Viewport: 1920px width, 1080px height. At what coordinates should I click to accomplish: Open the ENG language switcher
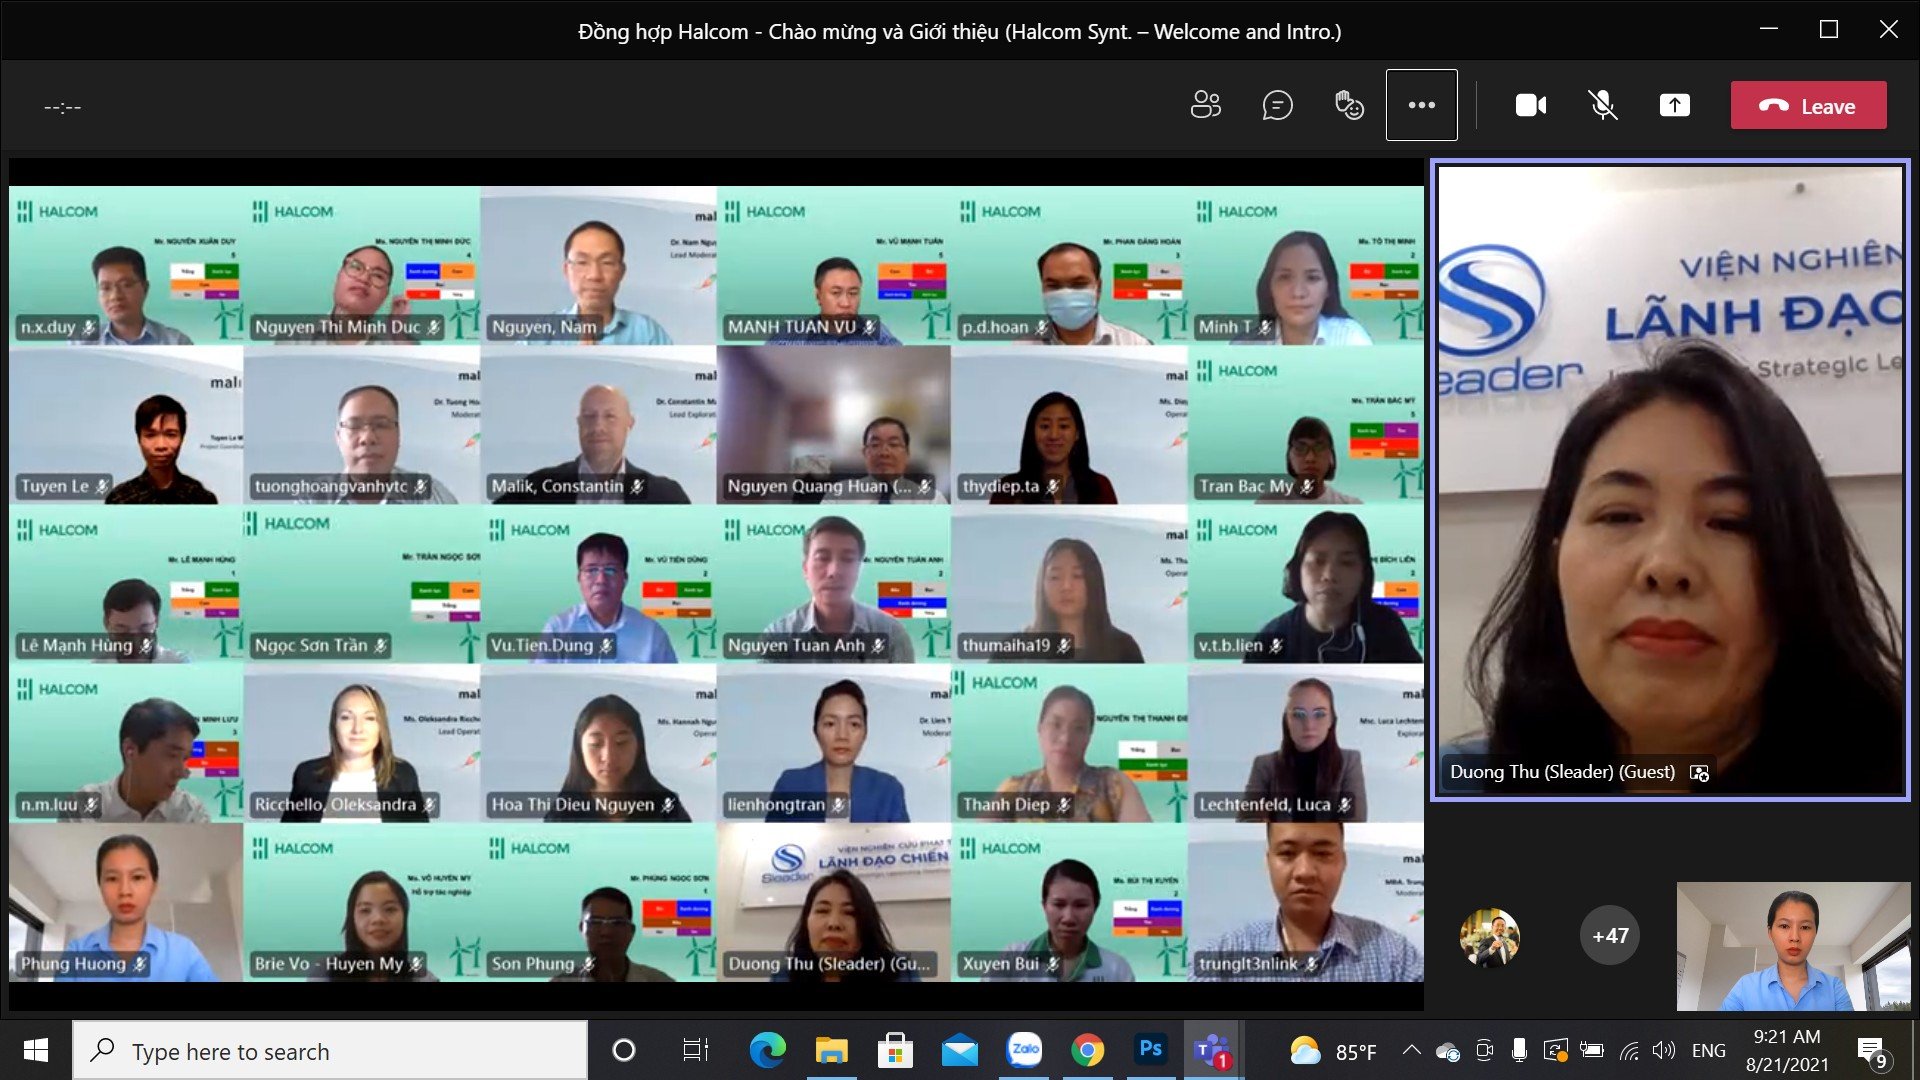(1708, 1051)
